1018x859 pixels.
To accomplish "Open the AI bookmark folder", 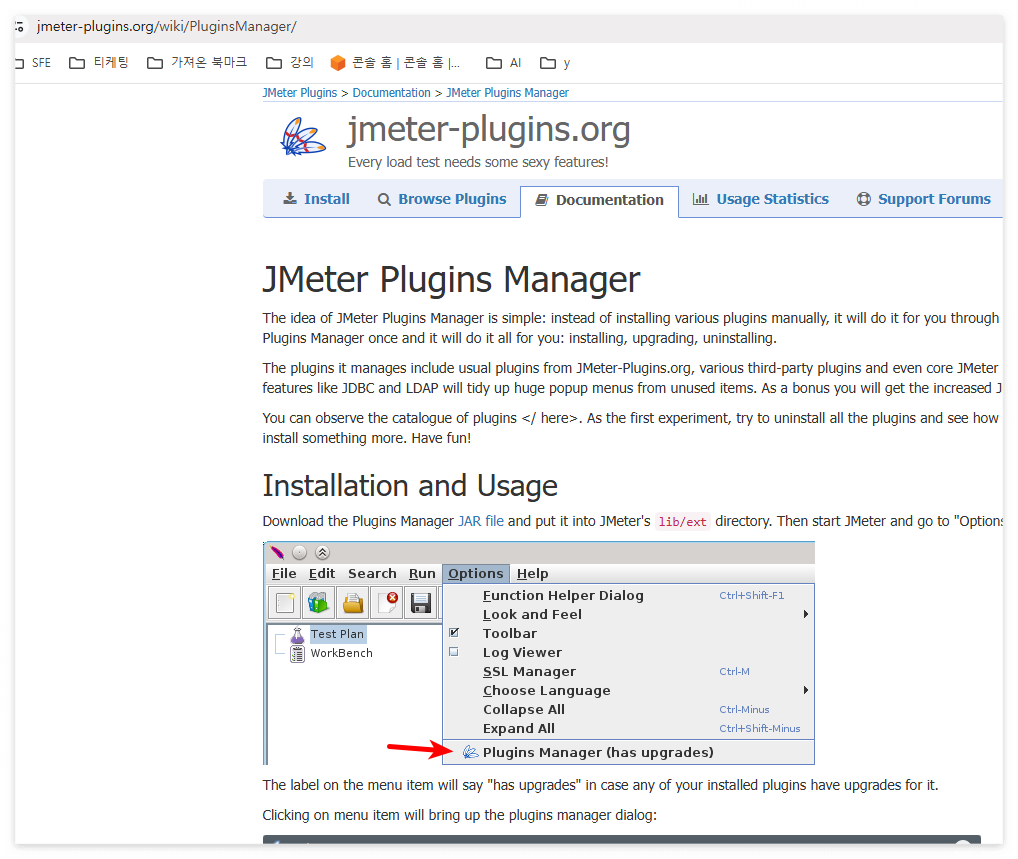I will (504, 63).
